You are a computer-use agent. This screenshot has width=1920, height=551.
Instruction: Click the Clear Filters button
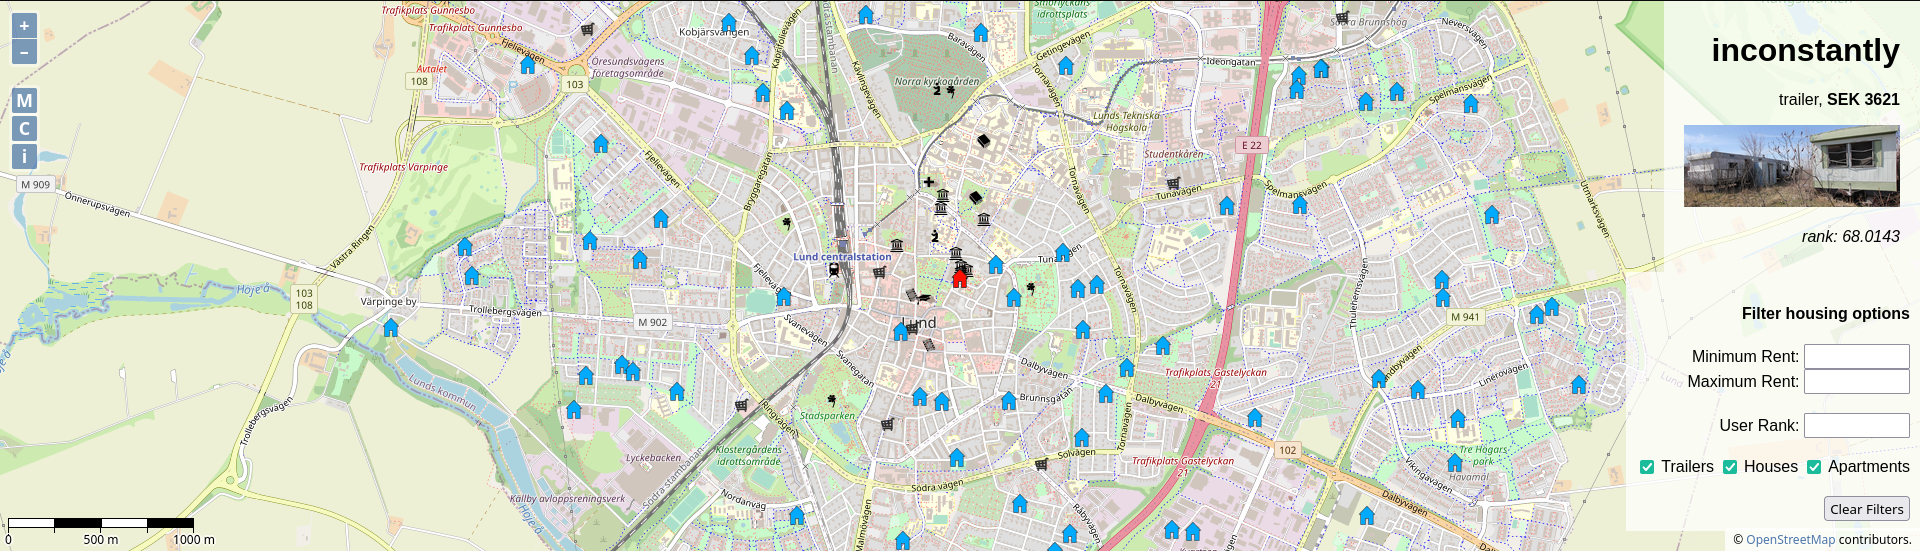click(1866, 509)
